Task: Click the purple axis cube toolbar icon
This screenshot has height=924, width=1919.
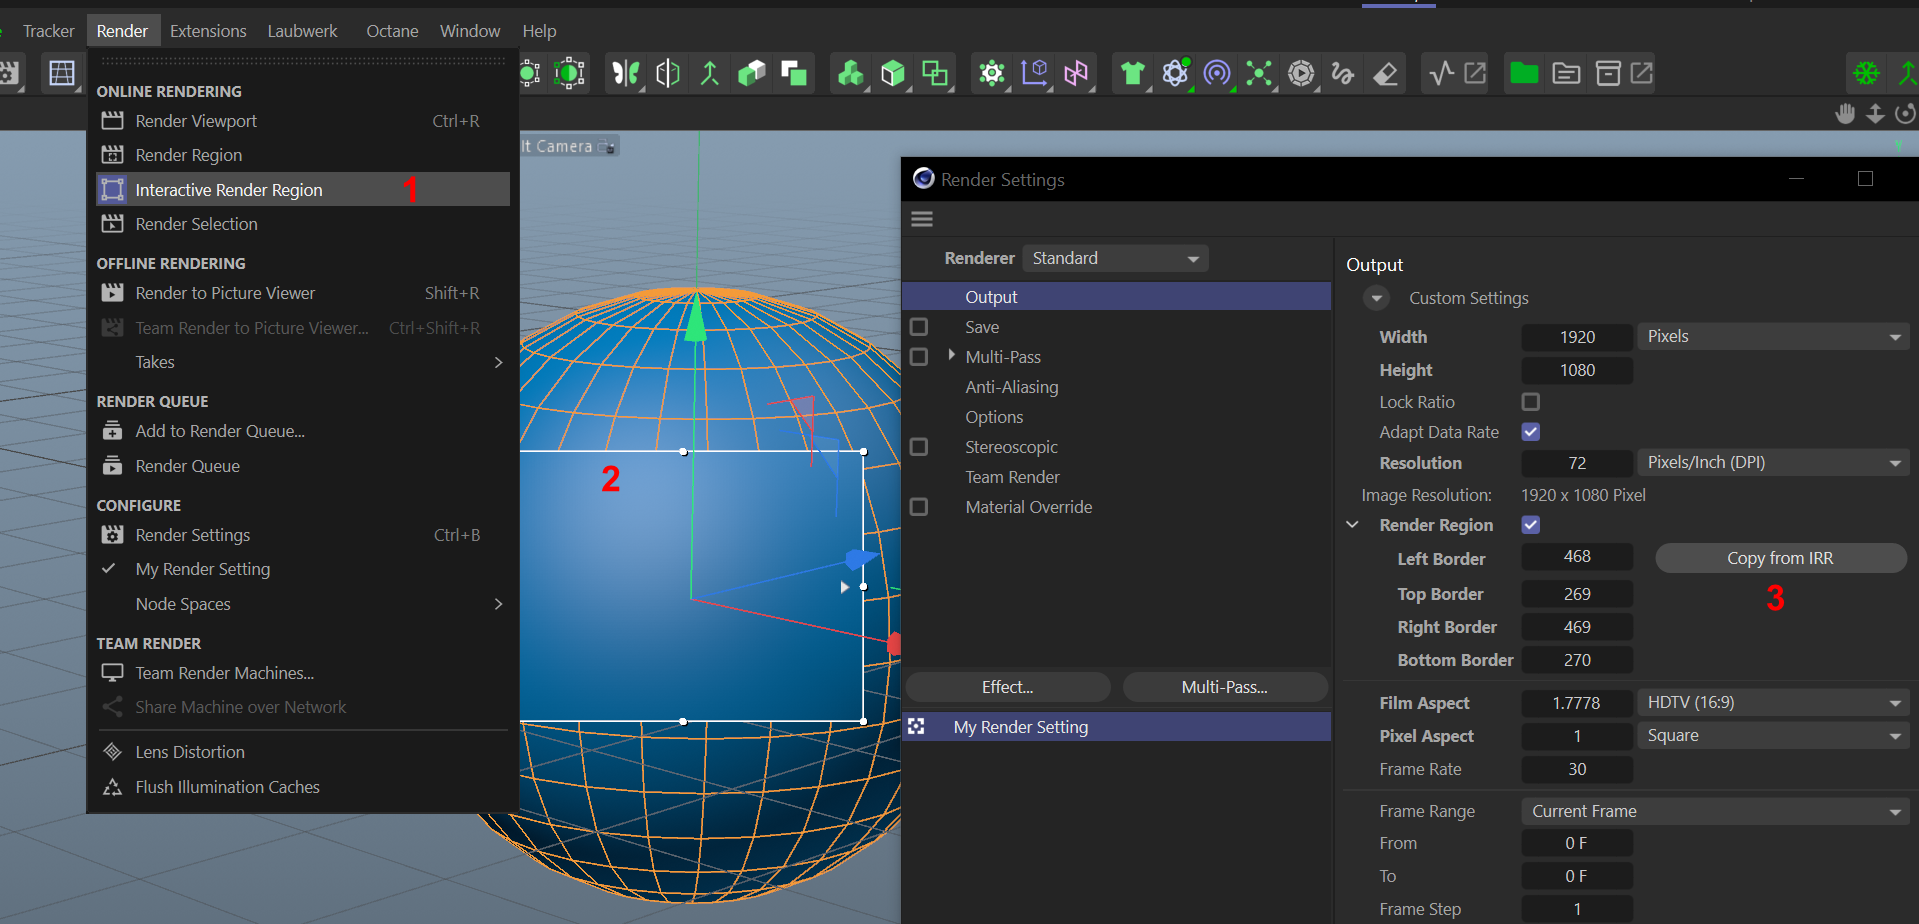Action: point(1034,73)
